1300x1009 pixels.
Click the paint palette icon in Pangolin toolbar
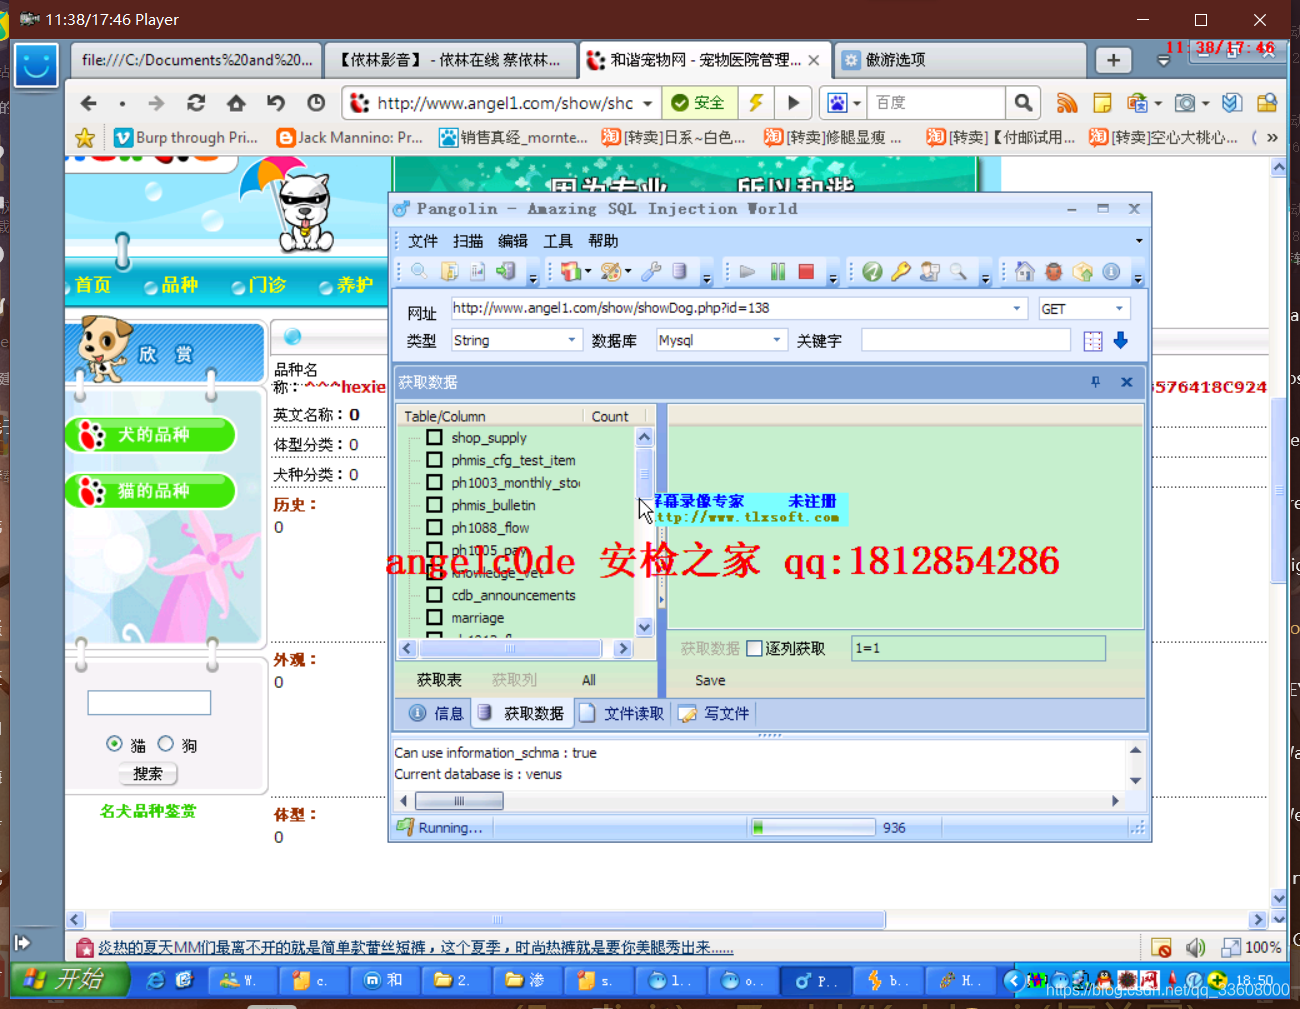pos(610,271)
